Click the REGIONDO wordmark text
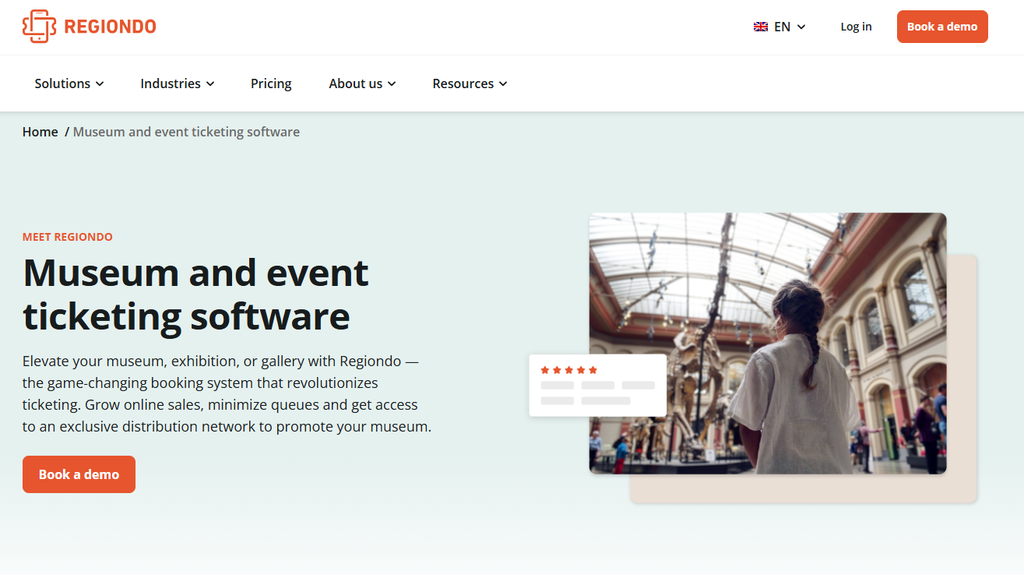Image resolution: width=1024 pixels, height=575 pixels. [x=110, y=27]
